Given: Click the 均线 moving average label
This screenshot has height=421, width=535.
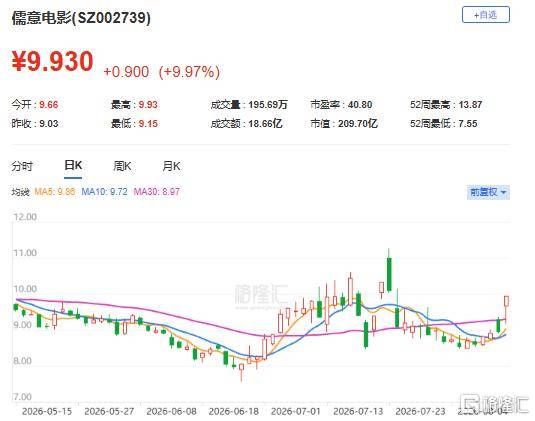Looking at the screenshot, I should click(x=20, y=192).
